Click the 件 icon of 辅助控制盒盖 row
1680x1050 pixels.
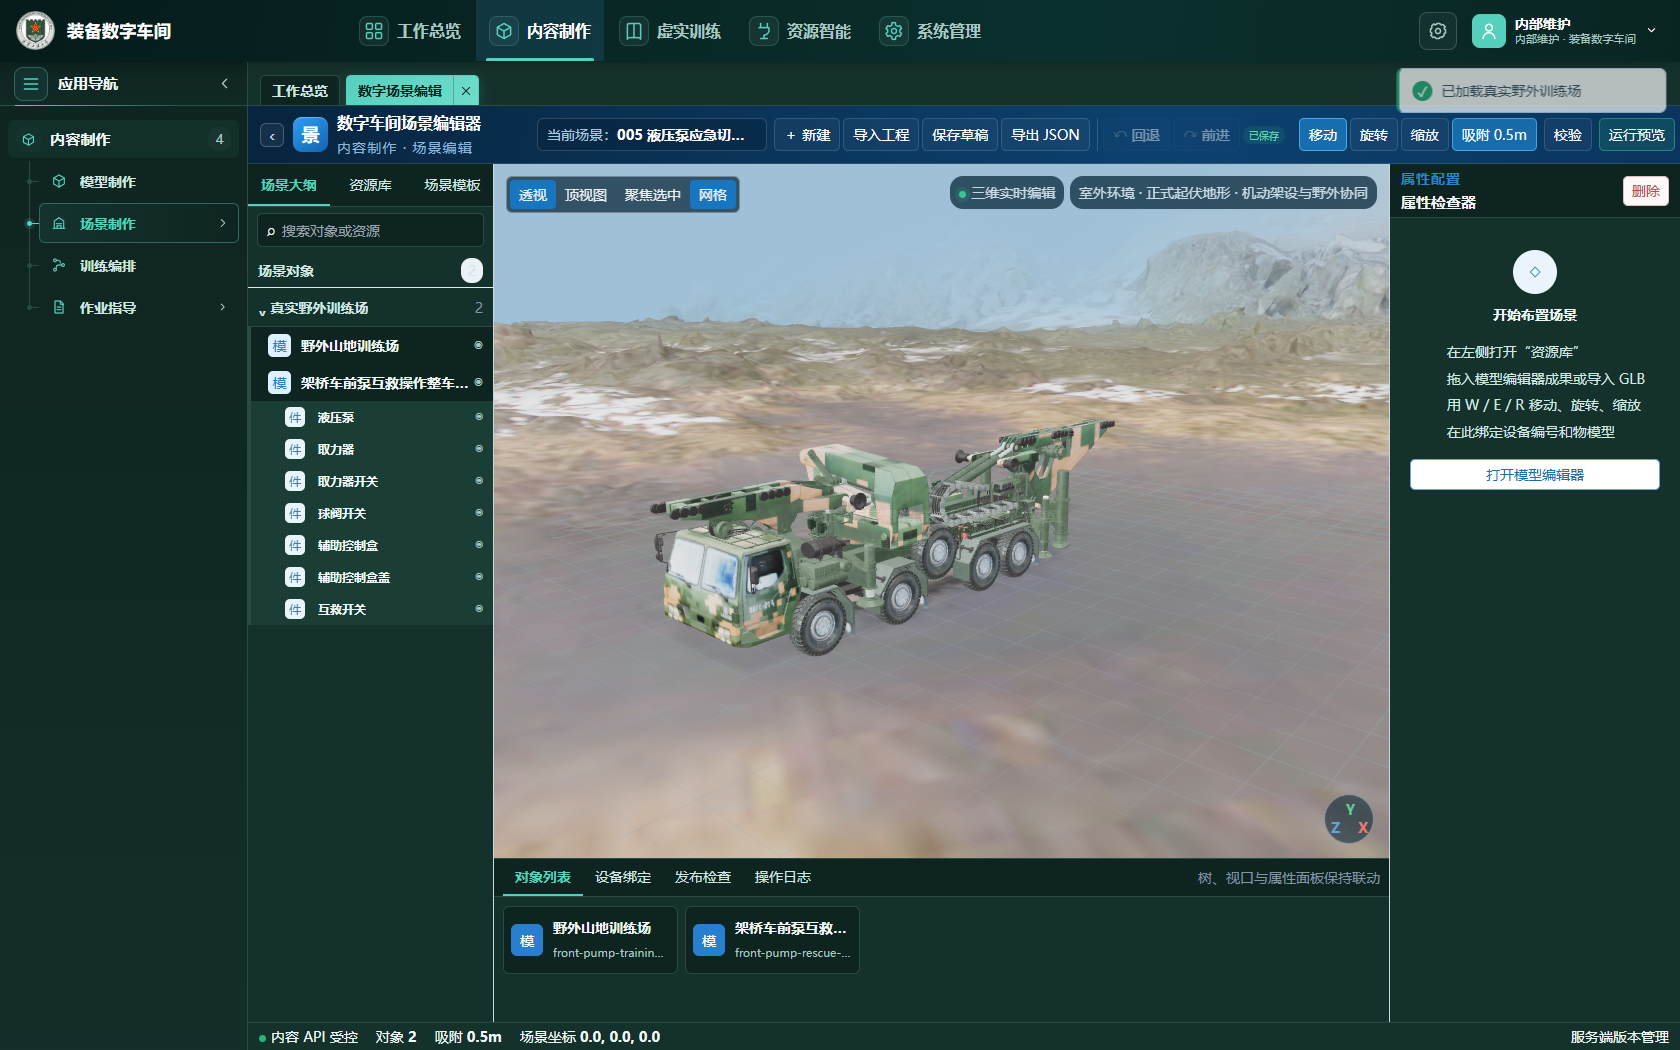point(295,578)
